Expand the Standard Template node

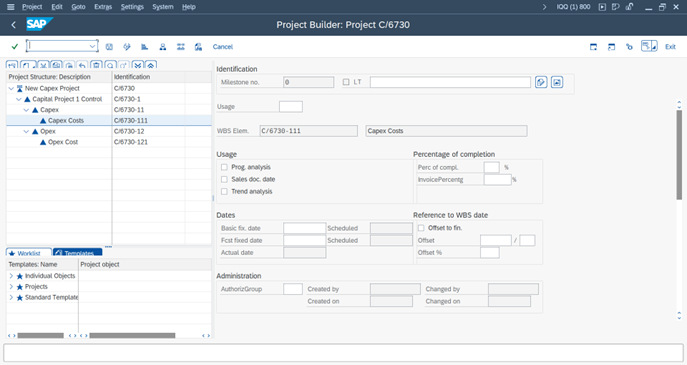11,297
